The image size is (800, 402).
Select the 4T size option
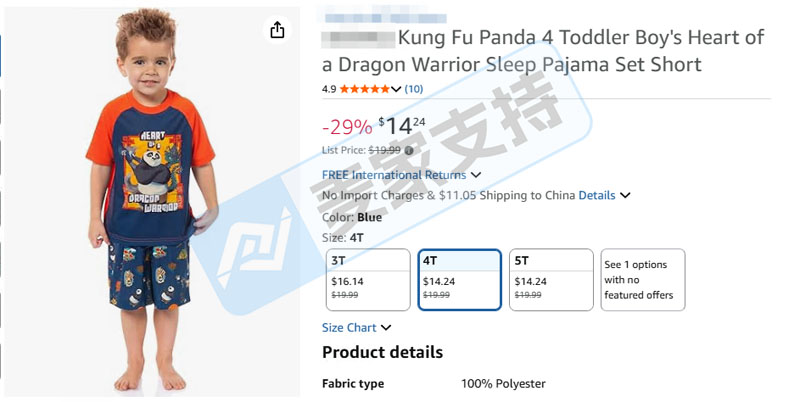[460, 280]
